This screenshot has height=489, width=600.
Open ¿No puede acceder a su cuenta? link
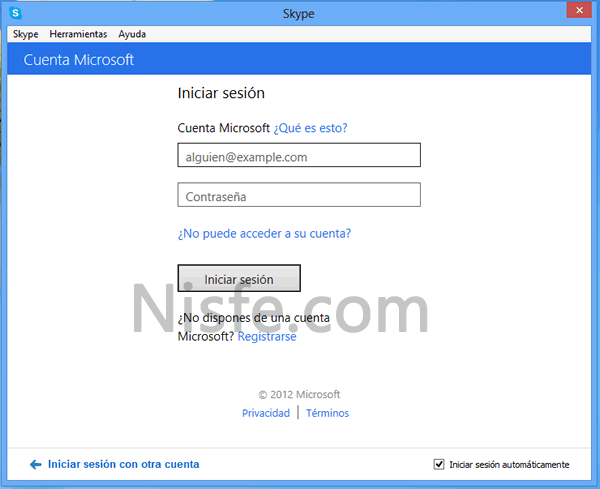[264, 233]
